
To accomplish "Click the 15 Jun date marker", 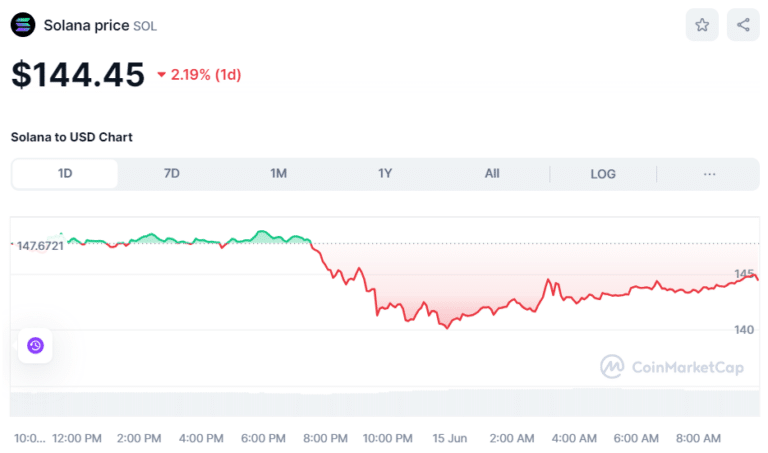I will (x=451, y=438).
